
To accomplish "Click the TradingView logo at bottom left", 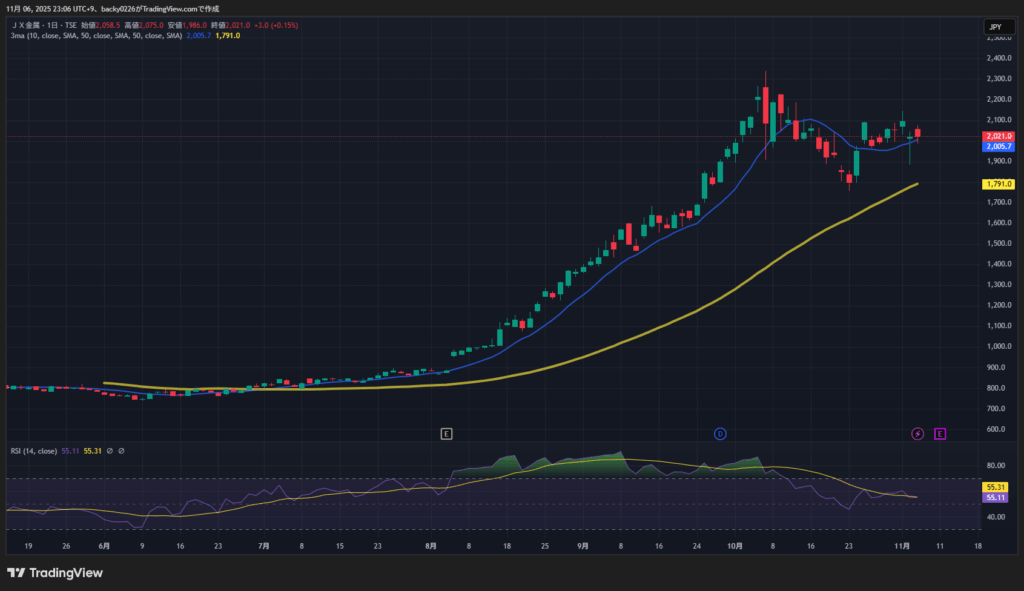I will point(57,573).
